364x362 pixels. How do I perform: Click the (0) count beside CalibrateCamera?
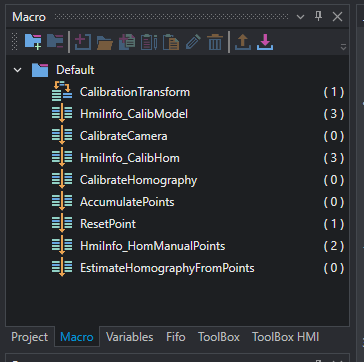click(334, 136)
